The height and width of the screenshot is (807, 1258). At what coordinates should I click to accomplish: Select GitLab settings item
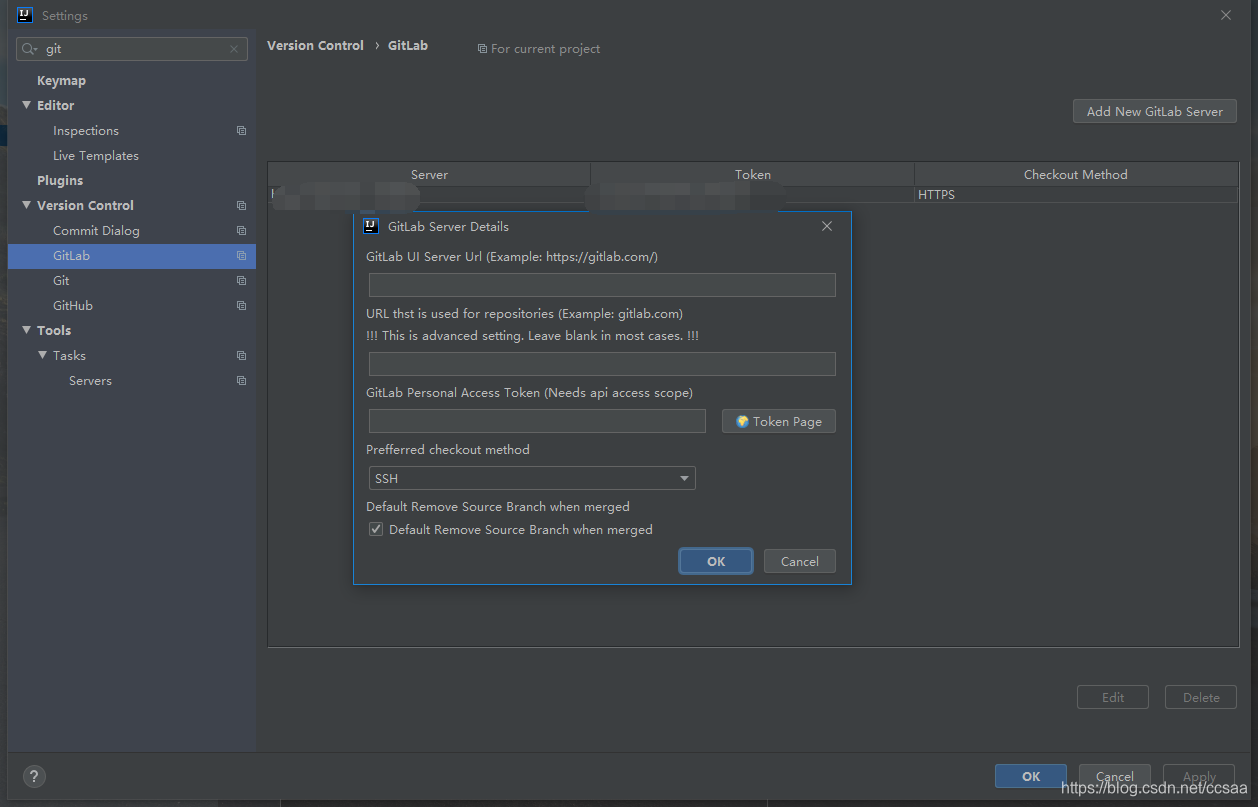[132, 256]
